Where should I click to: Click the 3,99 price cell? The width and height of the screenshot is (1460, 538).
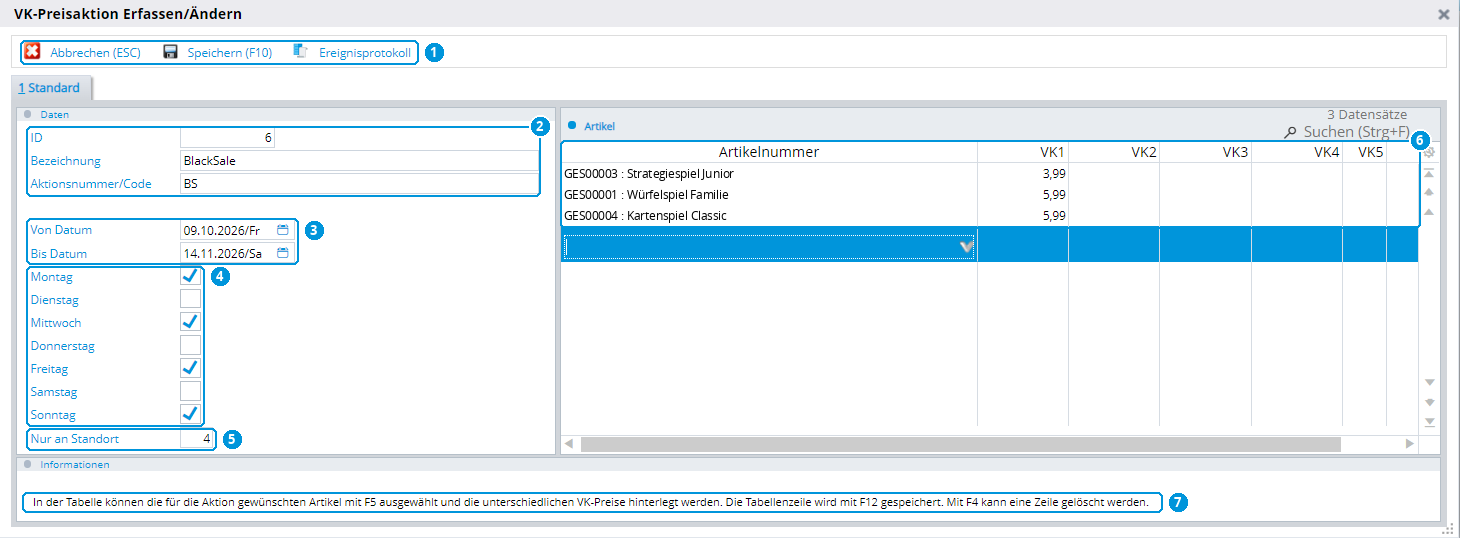(1023, 174)
